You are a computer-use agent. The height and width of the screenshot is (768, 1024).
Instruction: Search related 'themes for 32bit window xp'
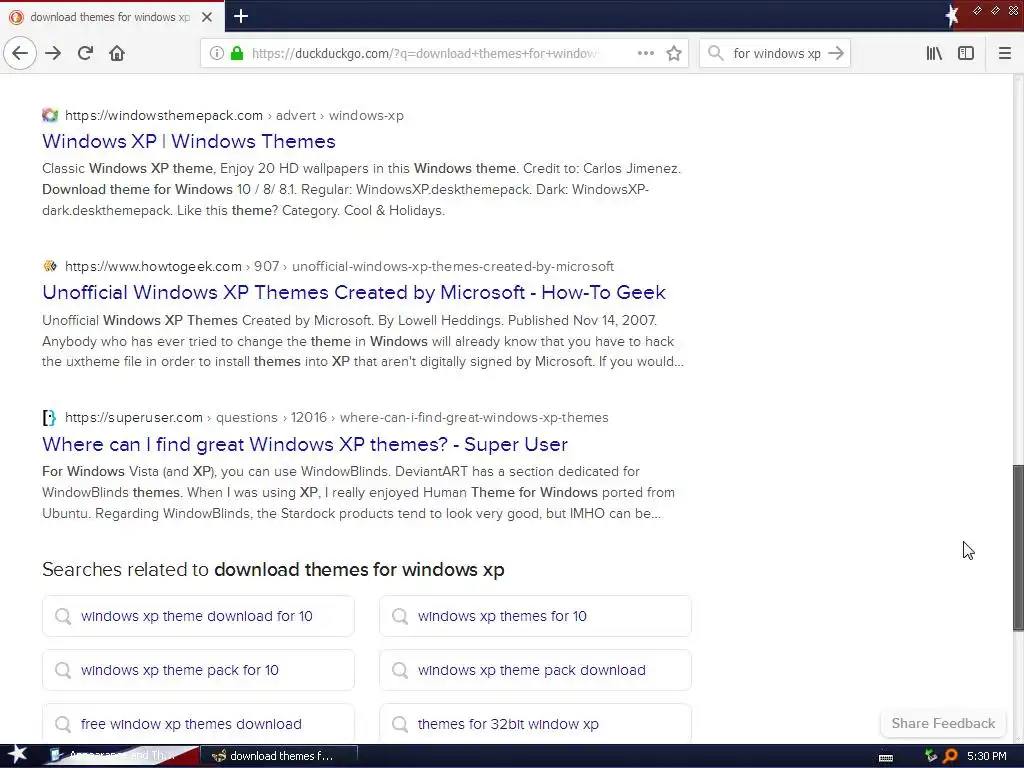(535, 724)
